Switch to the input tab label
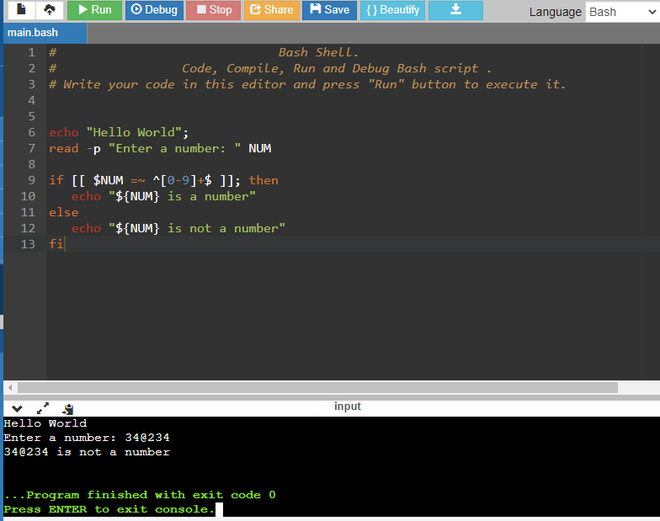This screenshot has width=660, height=521. click(347, 406)
